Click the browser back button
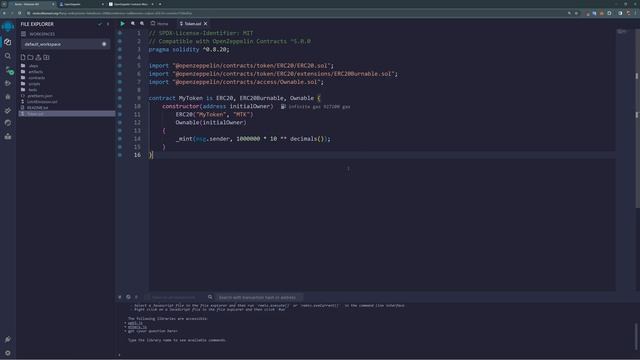The width and height of the screenshot is (640, 360). pos(4,13)
